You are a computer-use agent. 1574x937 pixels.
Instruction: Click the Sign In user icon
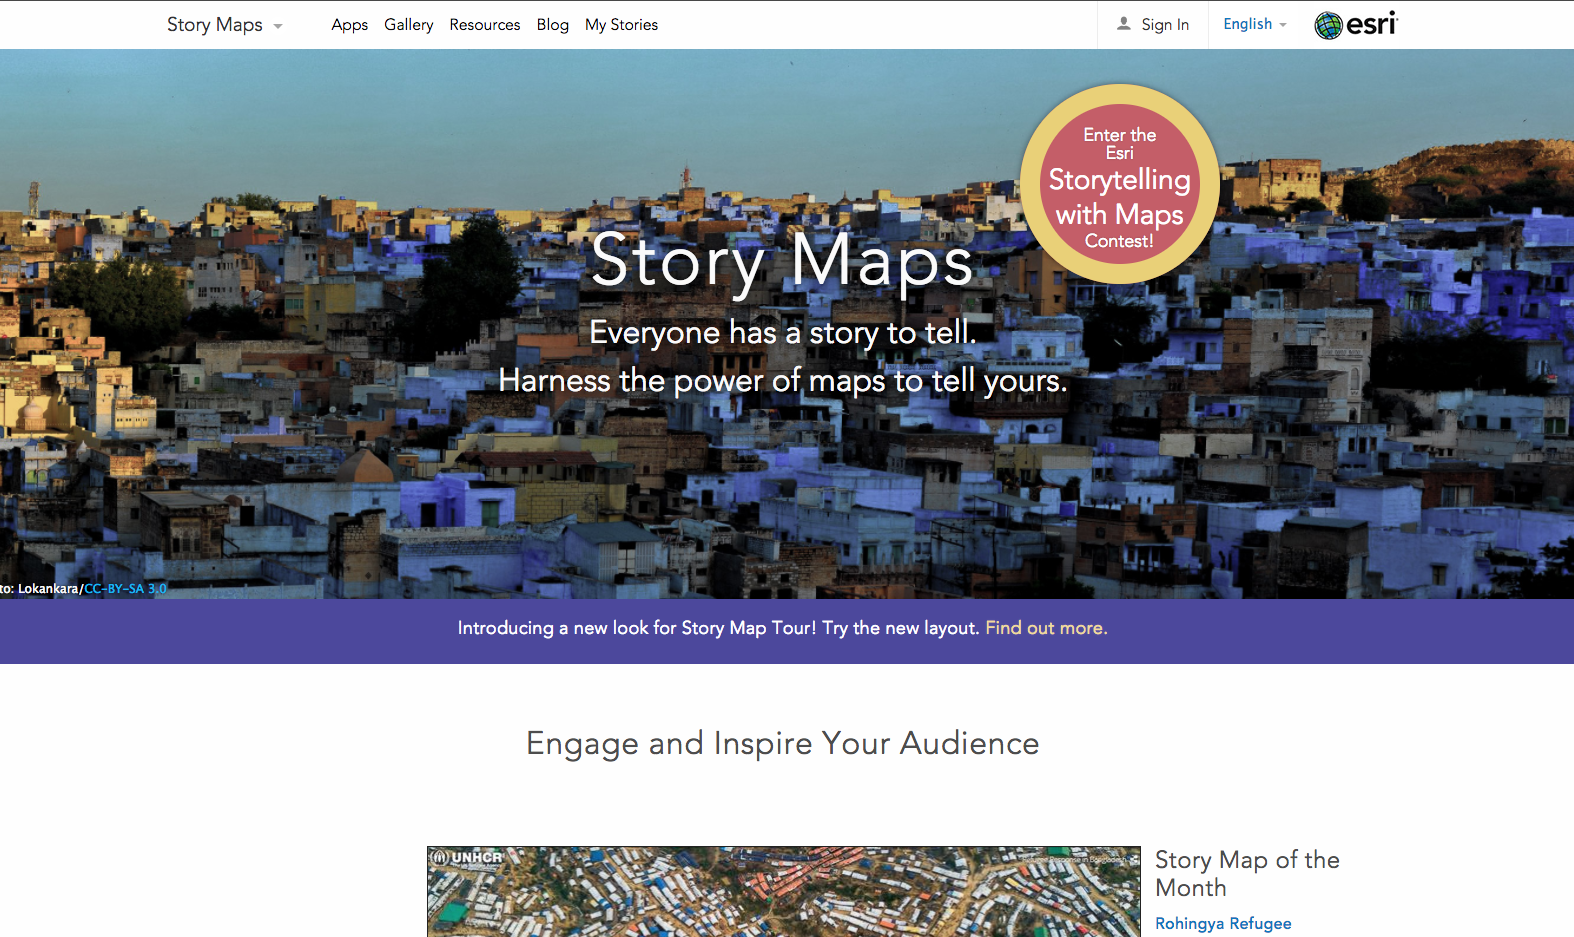tap(1124, 24)
